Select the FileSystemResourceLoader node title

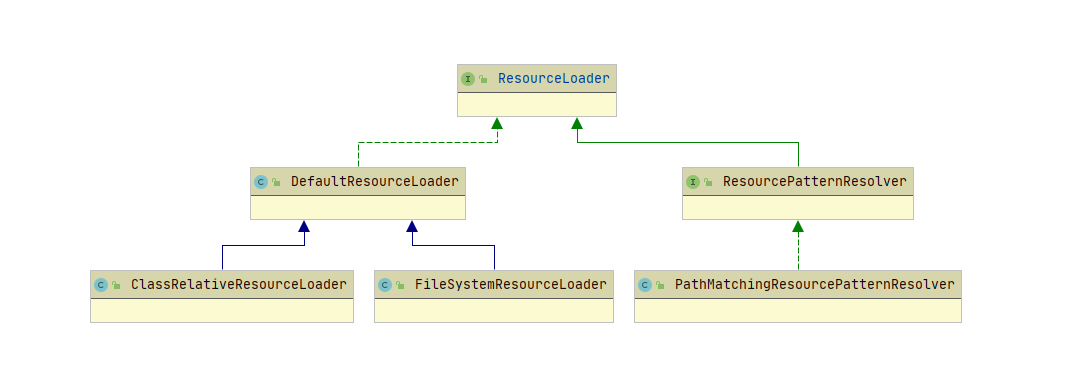click(510, 285)
